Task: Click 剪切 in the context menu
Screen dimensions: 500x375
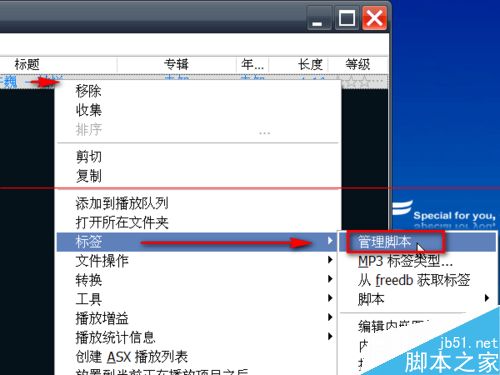Action: point(199,157)
